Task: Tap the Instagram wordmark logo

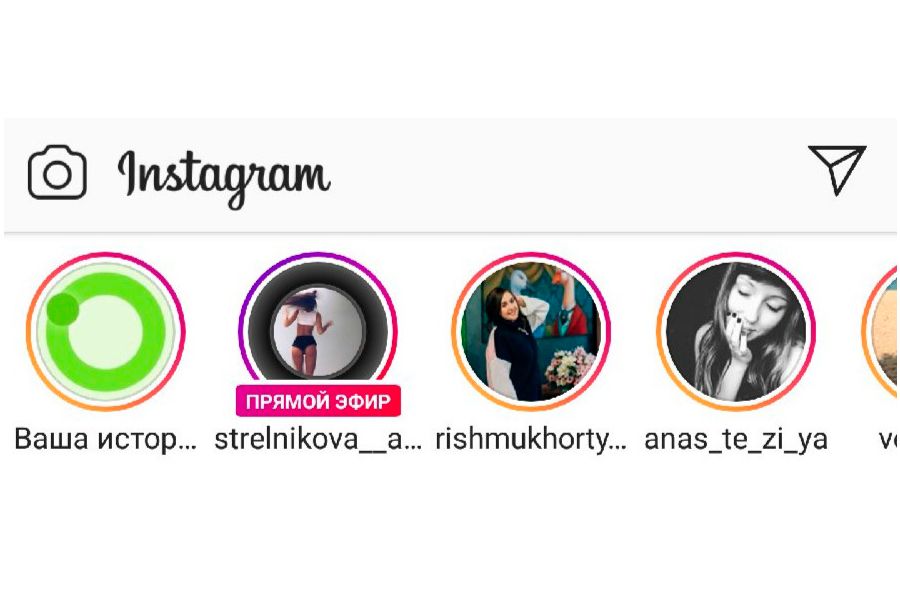Action: point(224,177)
